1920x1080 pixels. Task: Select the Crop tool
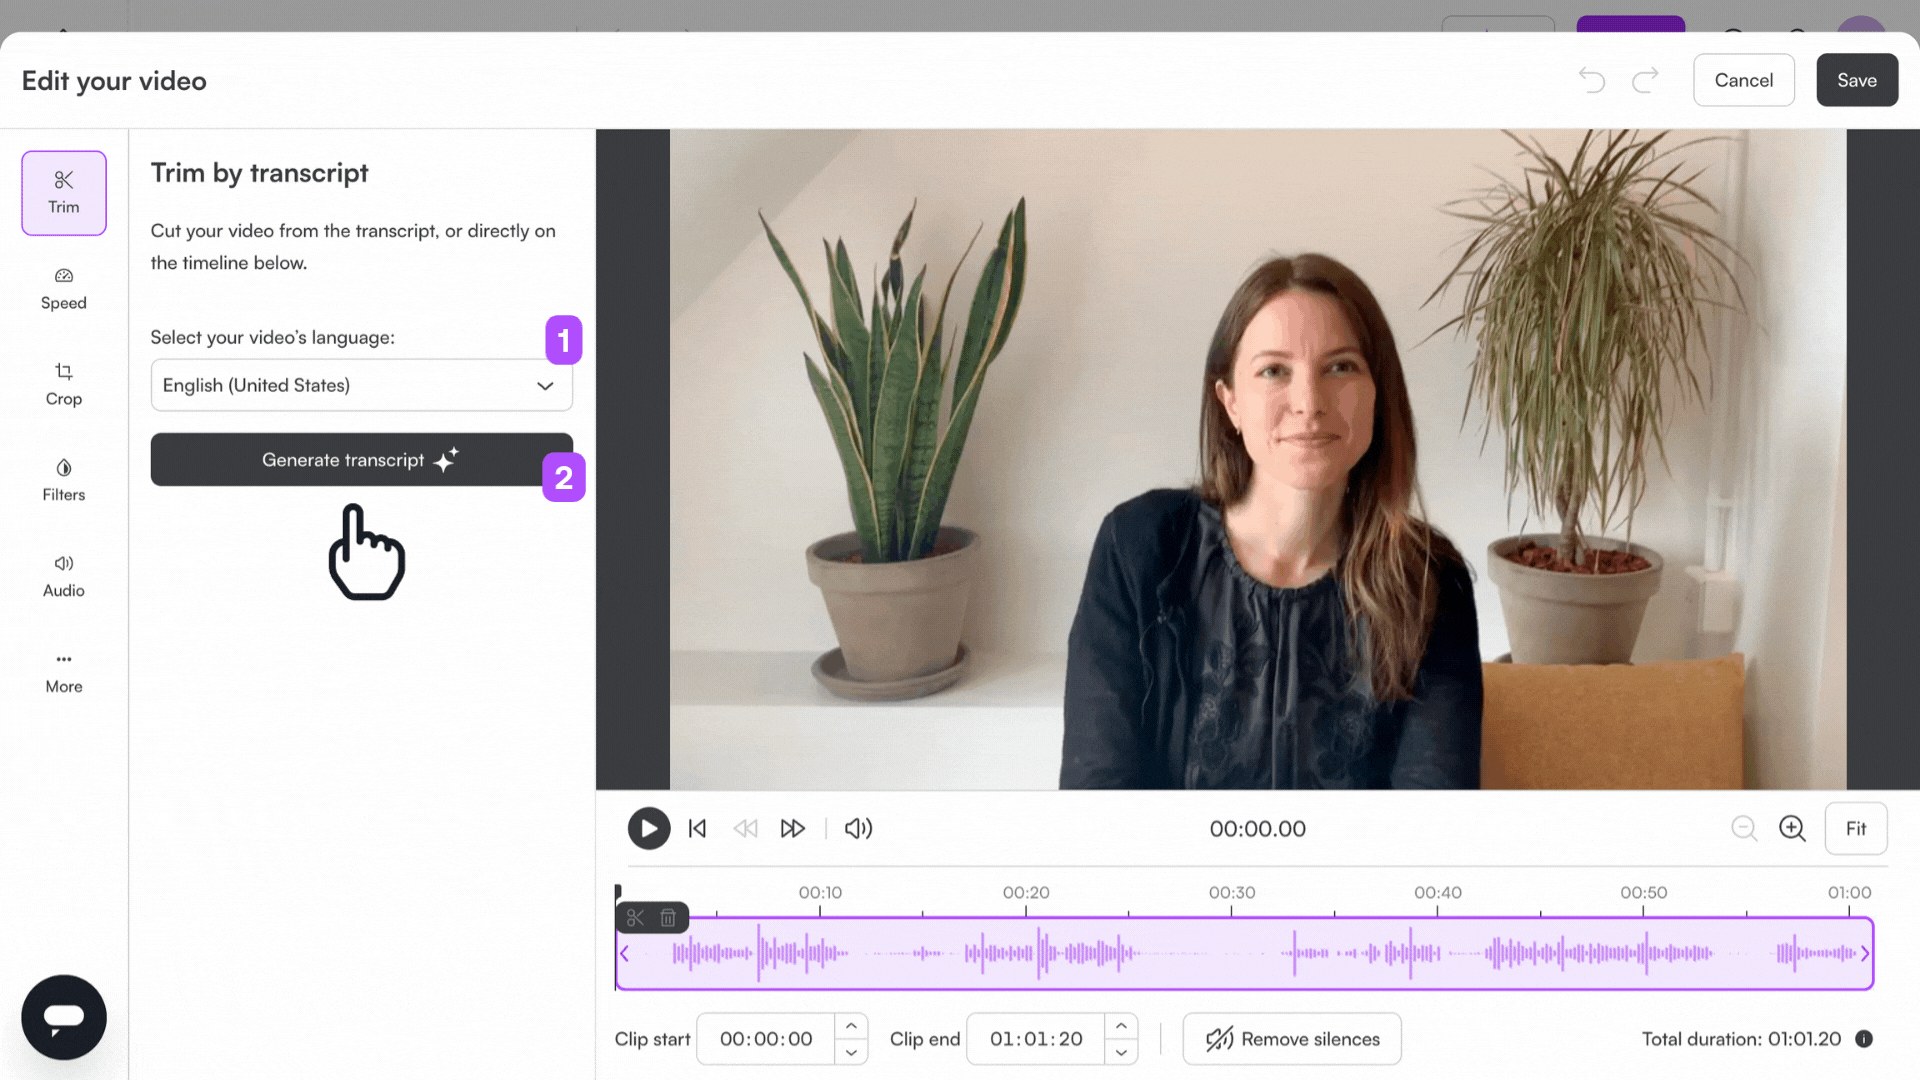point(63,384)
